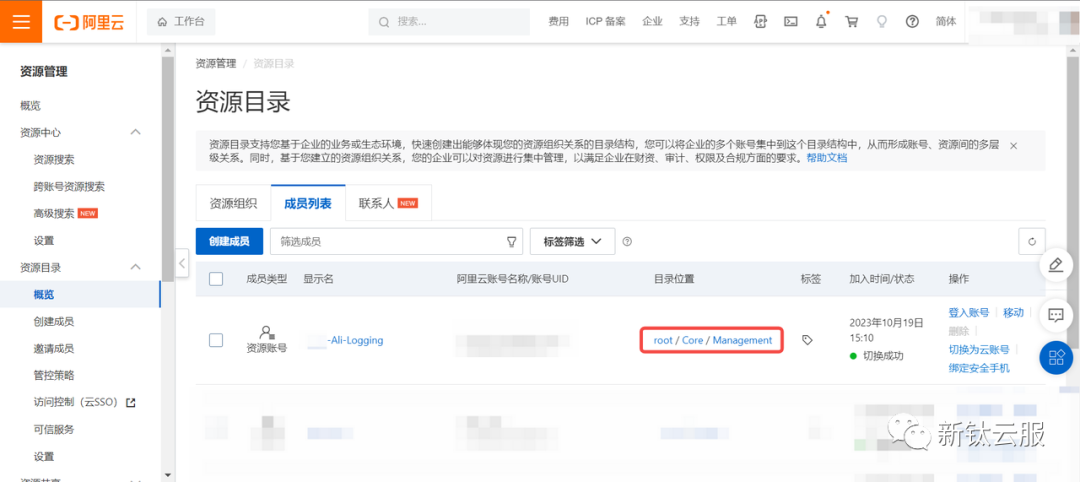Viewport: 1080px width, 482px height.
Task: Check the Ali-Logging row checkbox
Action: point(216,340)
